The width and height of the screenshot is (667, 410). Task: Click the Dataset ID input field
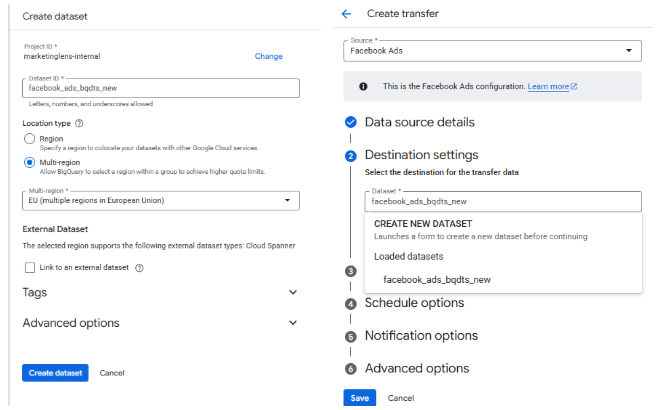(x=160, y=89)
